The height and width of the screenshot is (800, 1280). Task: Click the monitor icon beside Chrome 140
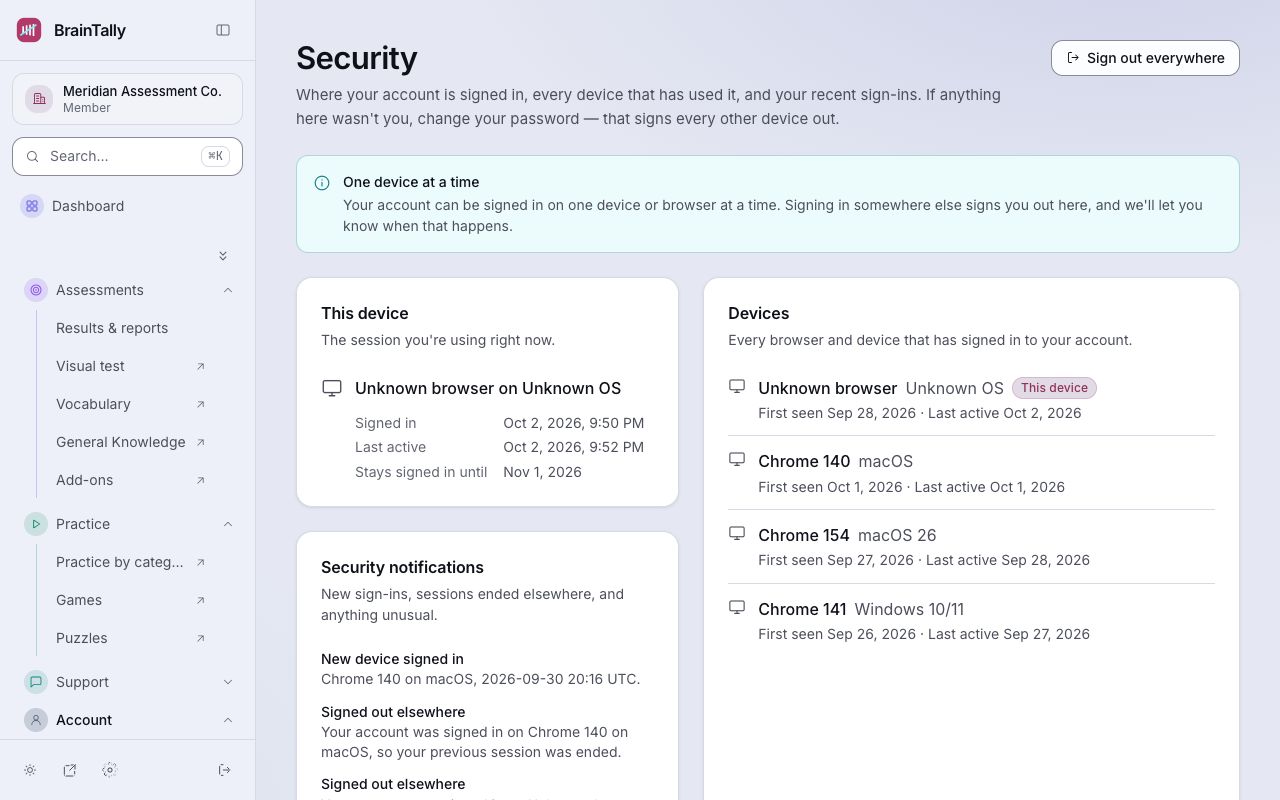[x=737, y=460]
